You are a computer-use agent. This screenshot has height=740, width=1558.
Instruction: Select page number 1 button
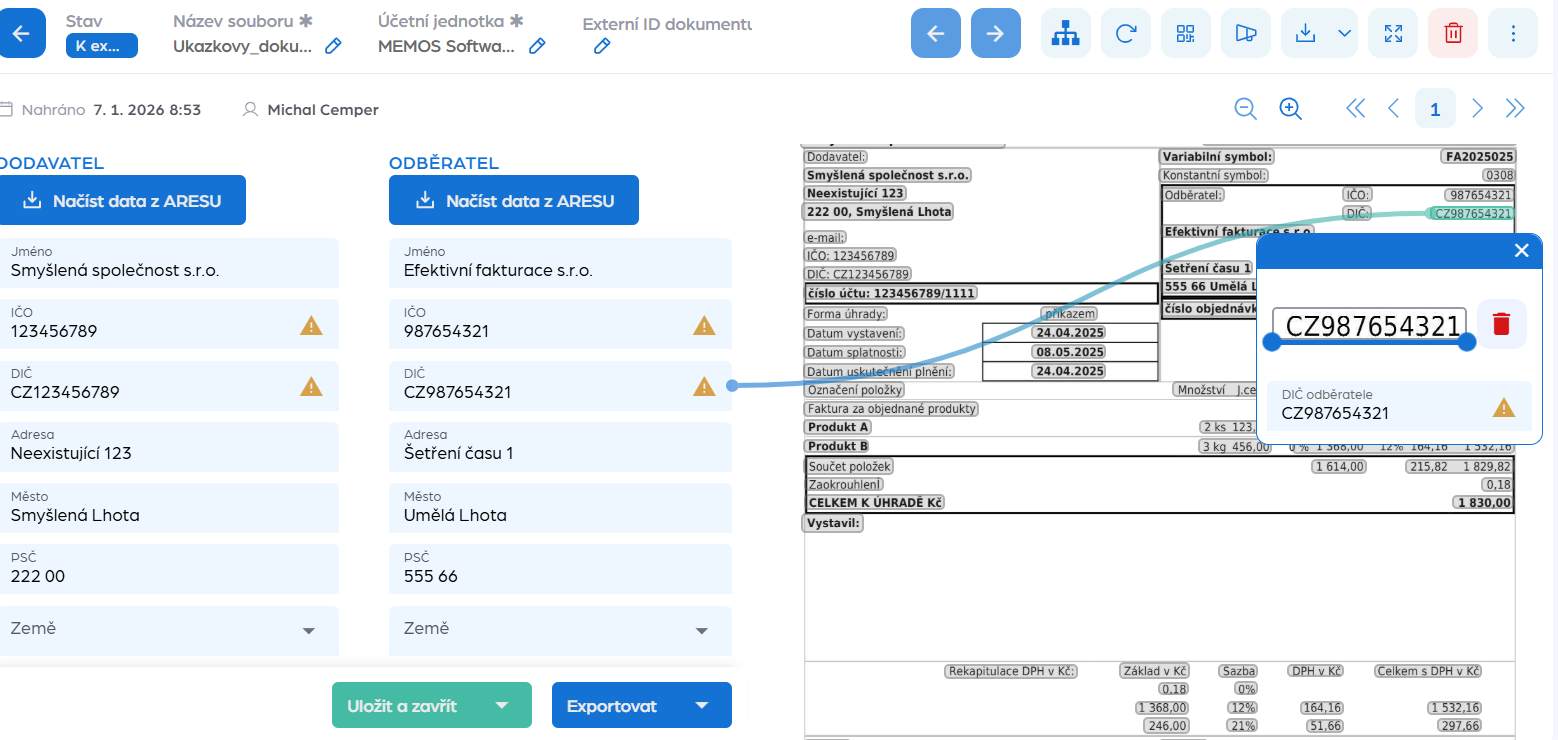(1435, 109)
